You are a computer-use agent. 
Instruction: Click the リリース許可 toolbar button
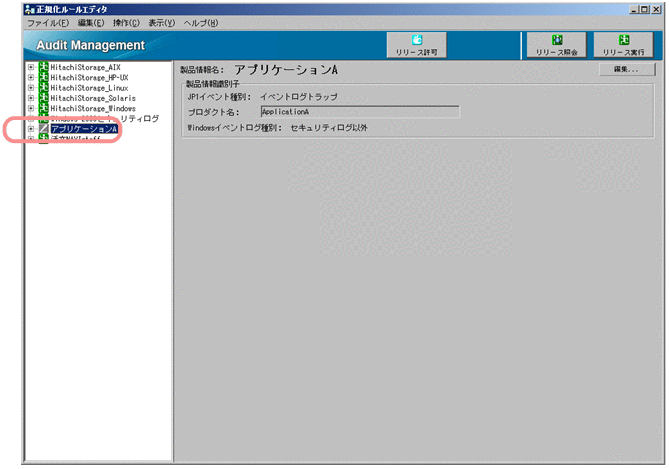(416, 45)
